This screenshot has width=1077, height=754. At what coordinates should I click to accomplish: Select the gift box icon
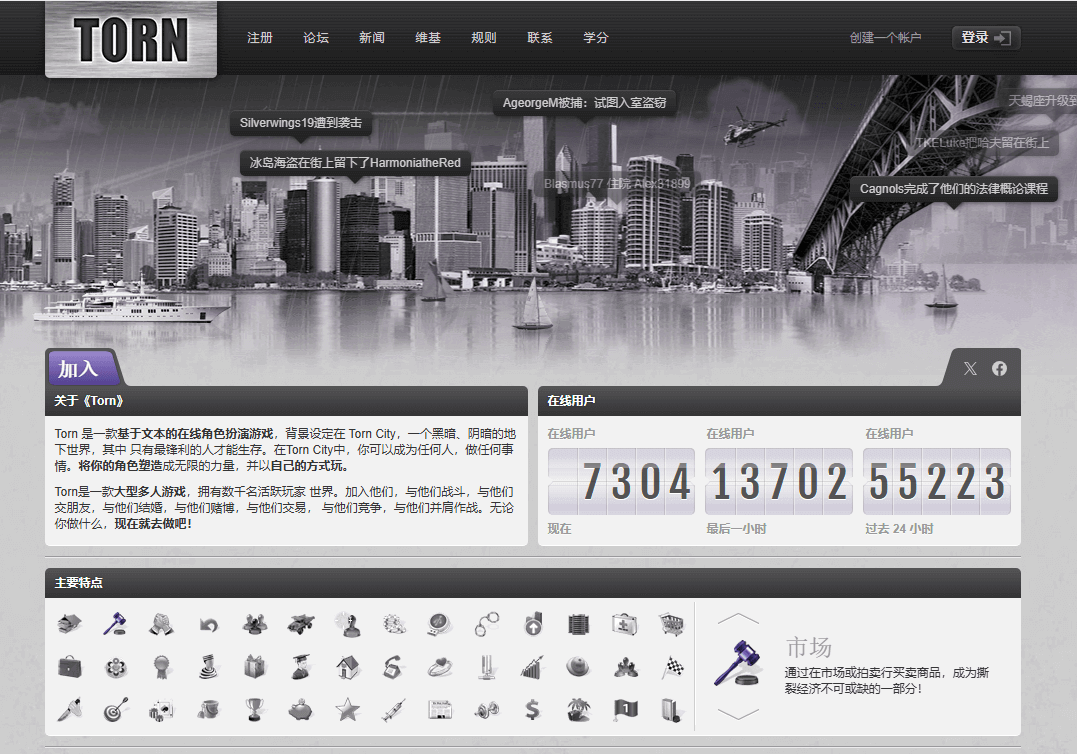pyautogui.click(x=254, y=667)
